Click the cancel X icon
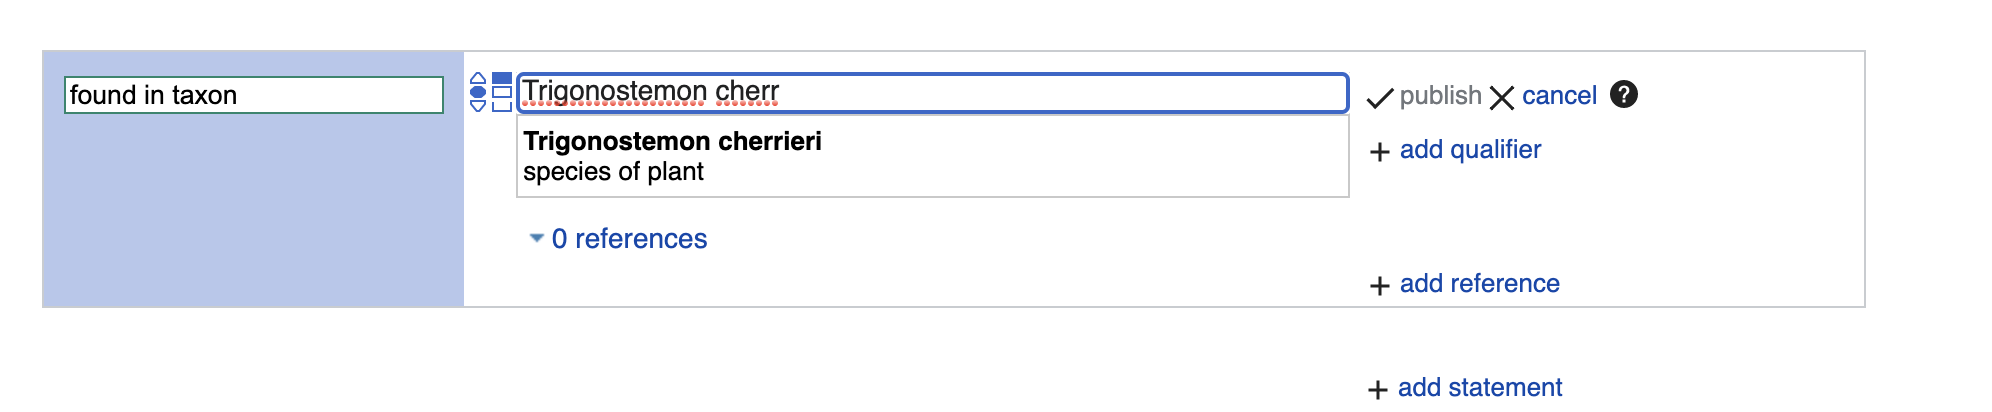Viewport: 1992px width, 412px height. pos(1502,97)
